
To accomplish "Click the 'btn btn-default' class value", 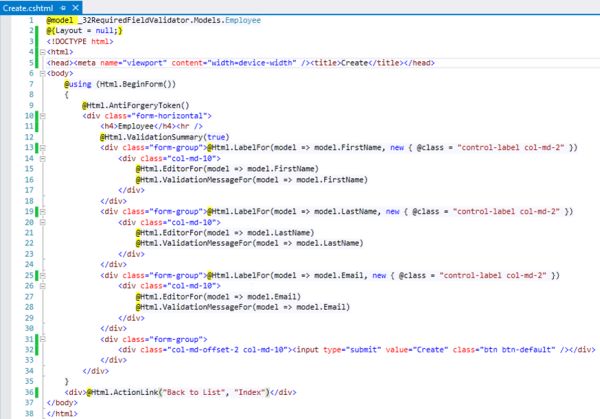I will point(518,350).
